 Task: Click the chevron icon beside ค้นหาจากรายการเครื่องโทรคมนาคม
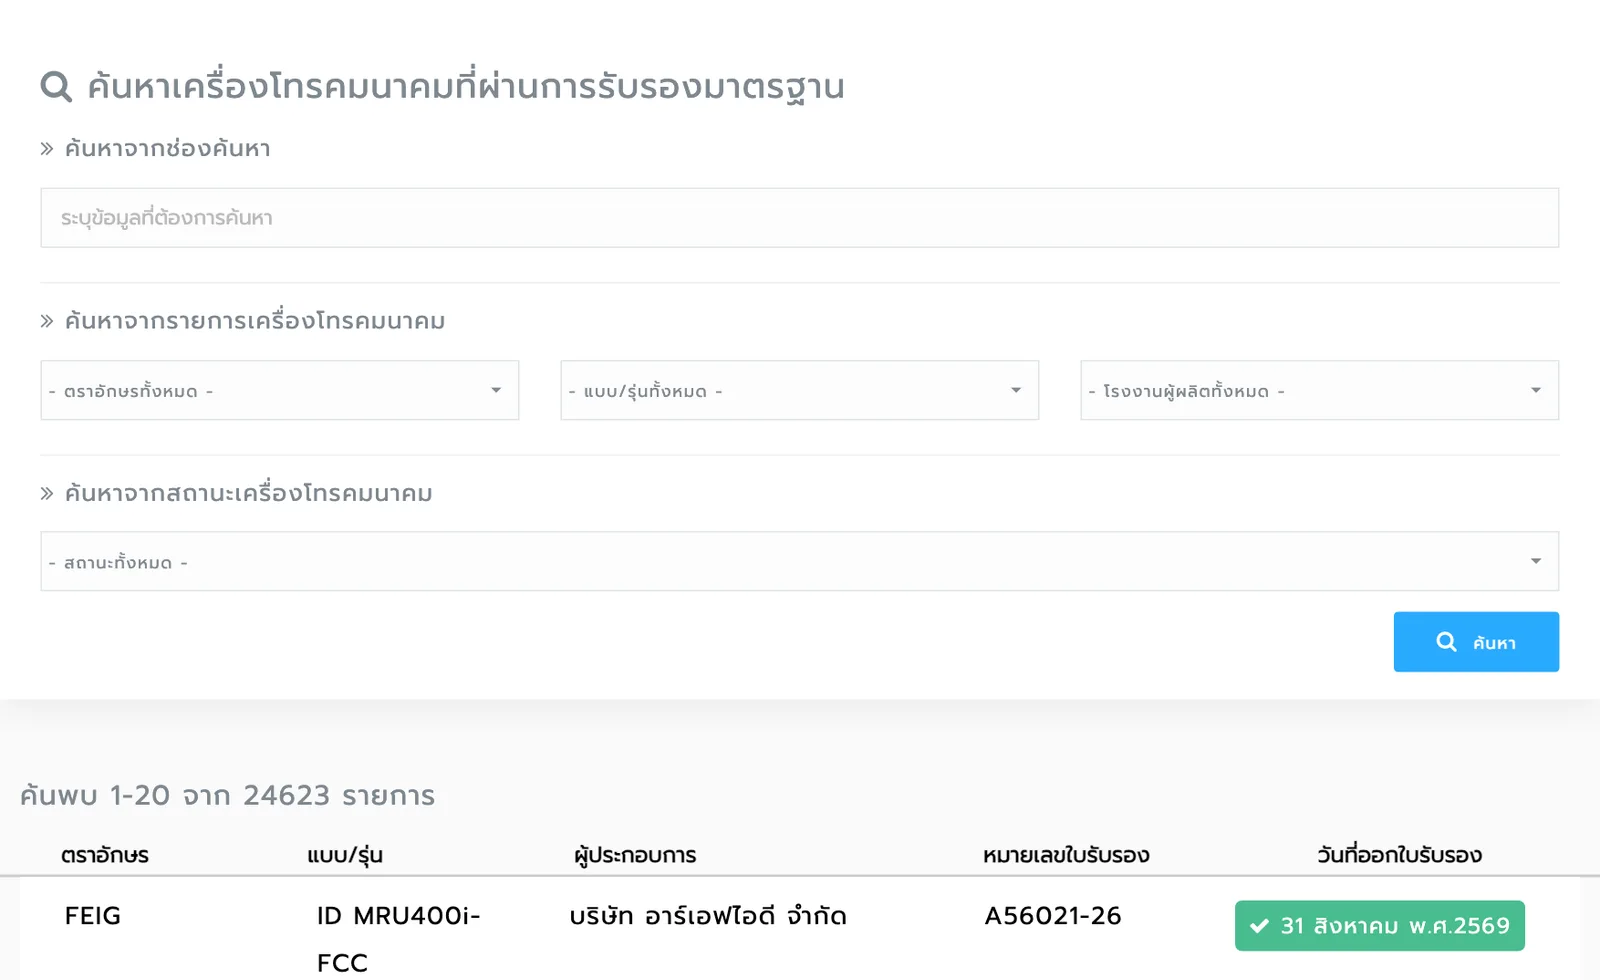pos(47,321)
